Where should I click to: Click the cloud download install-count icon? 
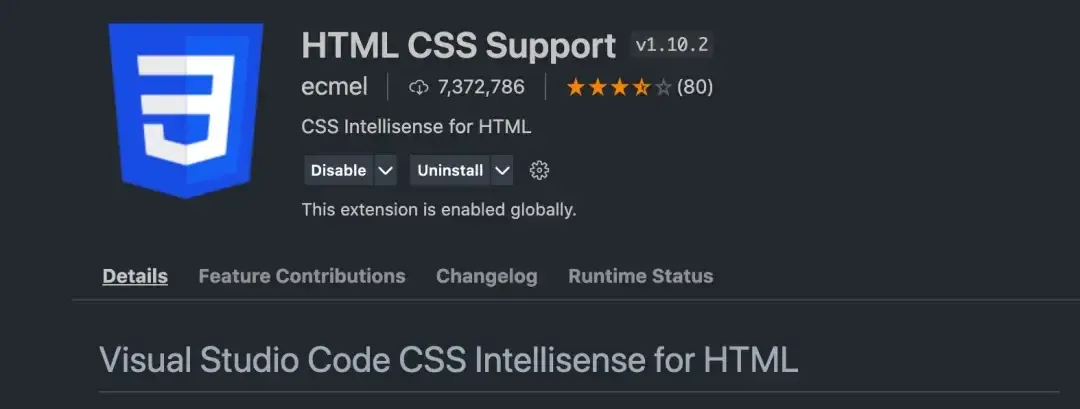(x=419, y=87)
